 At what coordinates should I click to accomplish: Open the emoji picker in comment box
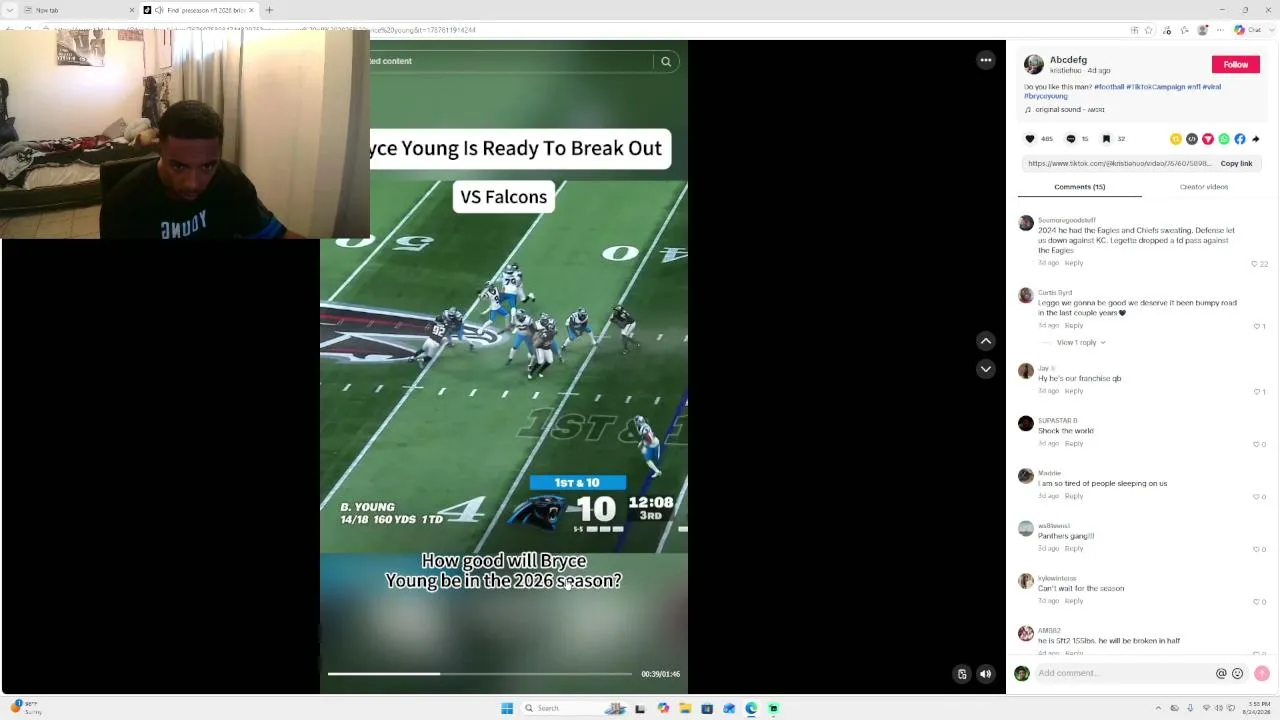[1238, 674]
